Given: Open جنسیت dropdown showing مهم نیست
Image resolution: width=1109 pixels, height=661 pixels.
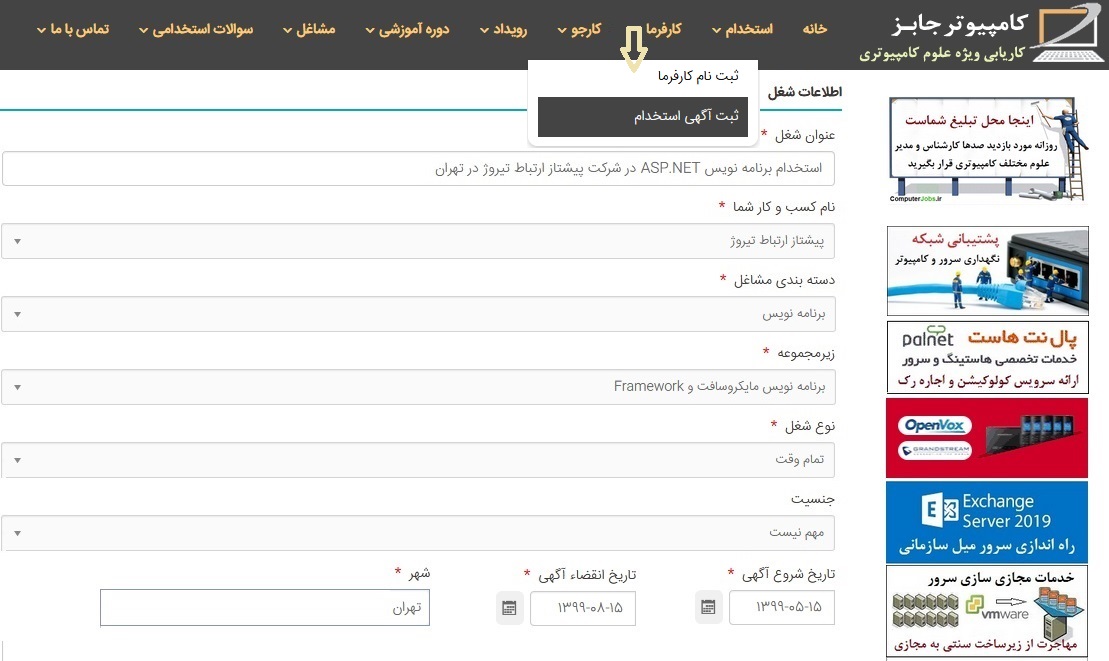Looking at the screenshot, I should coord(418,532).
